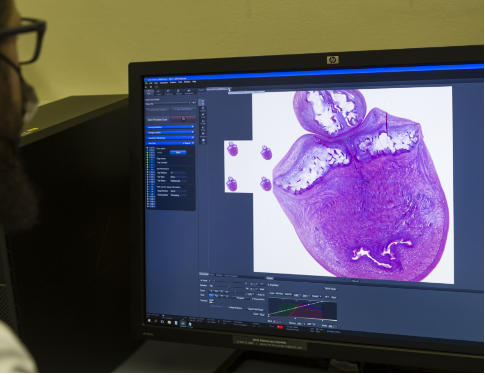
Task: Click the green indicator in the status bar
Action: point(270,326)
